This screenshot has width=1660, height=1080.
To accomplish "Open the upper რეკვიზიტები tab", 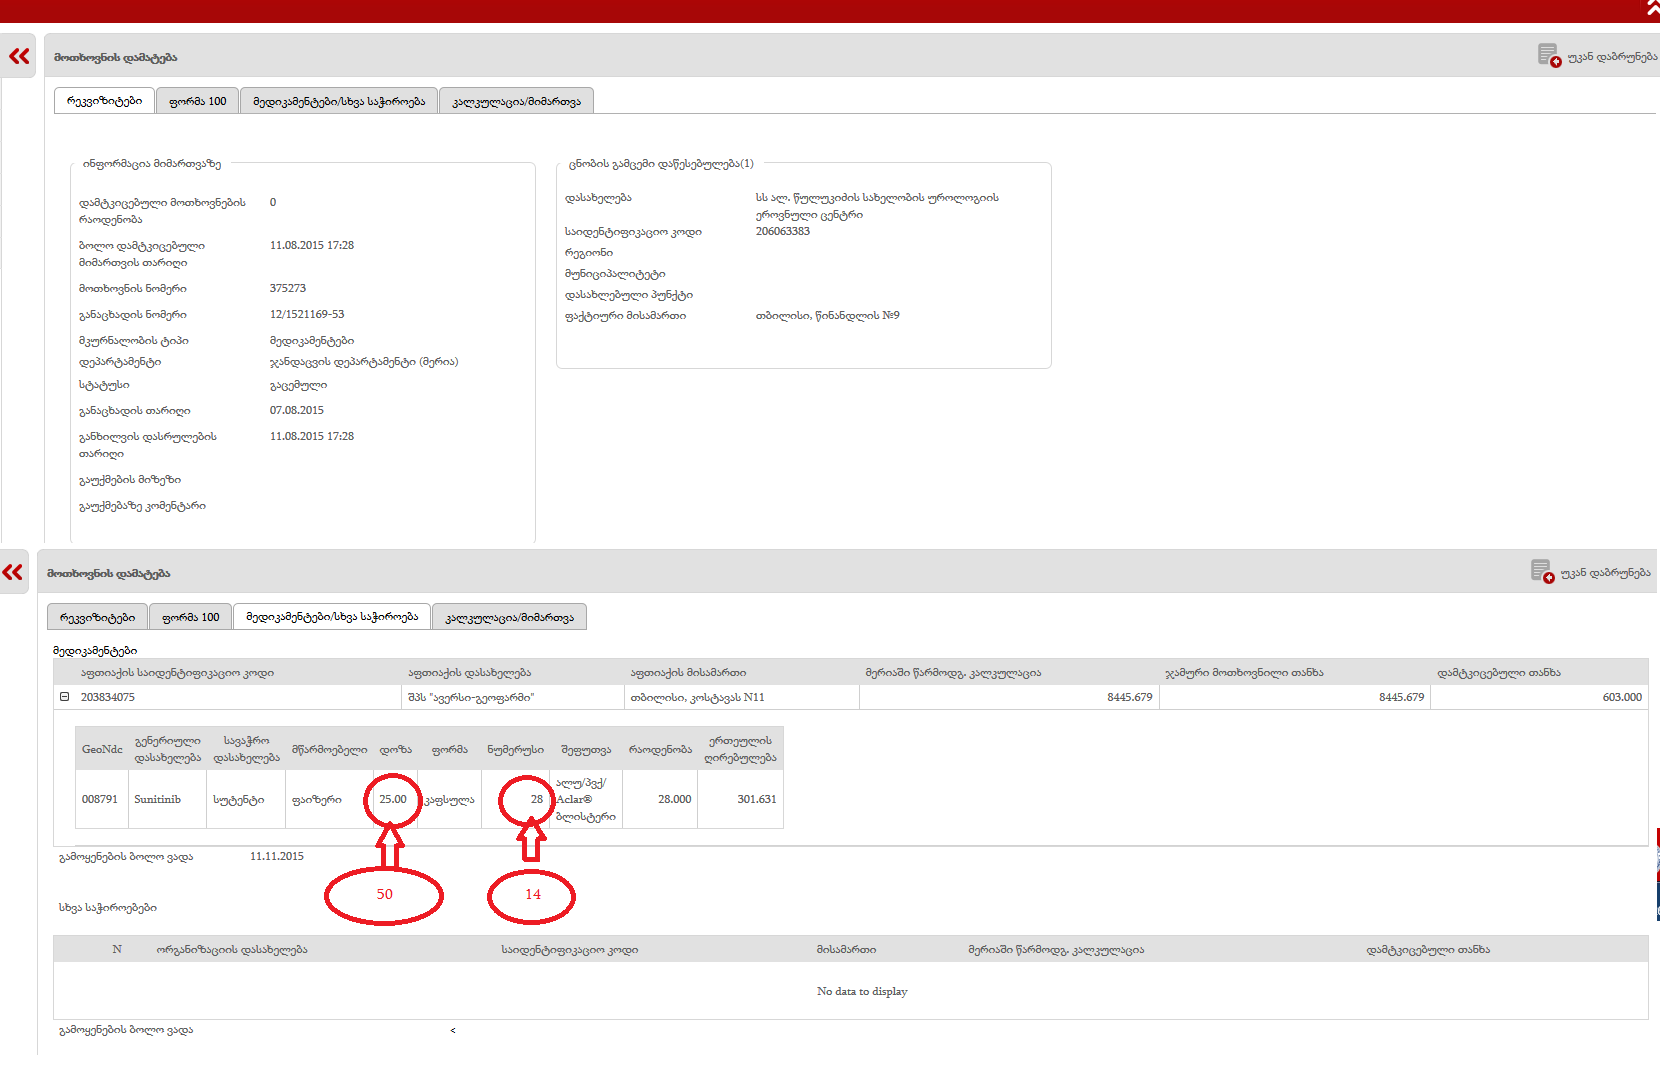I will (104, 101).
